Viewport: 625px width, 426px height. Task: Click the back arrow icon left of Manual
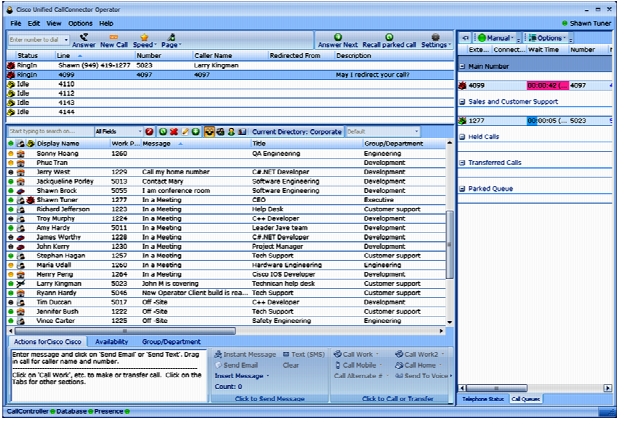(465, 38)
